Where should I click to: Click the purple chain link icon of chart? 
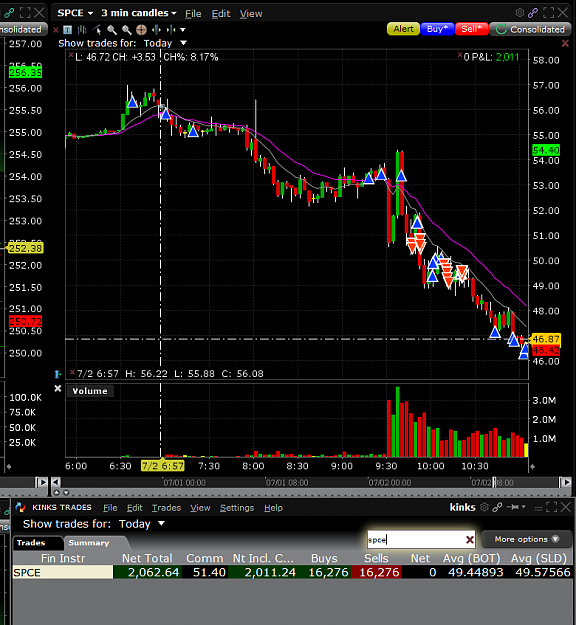pos(533,13)
